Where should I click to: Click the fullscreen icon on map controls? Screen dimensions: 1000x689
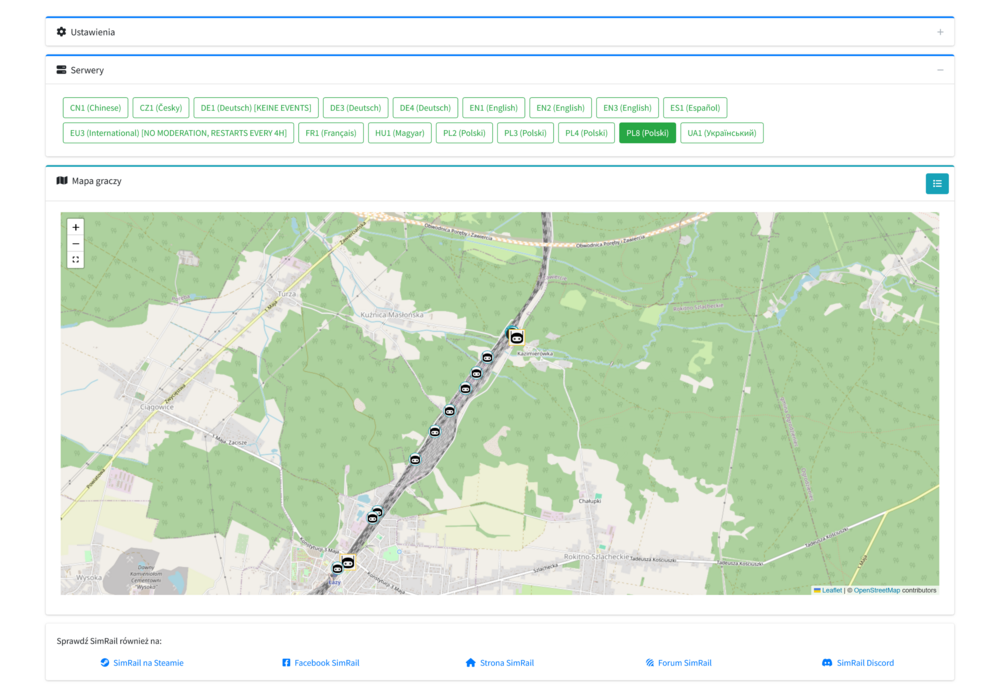[x=75, y=259]
